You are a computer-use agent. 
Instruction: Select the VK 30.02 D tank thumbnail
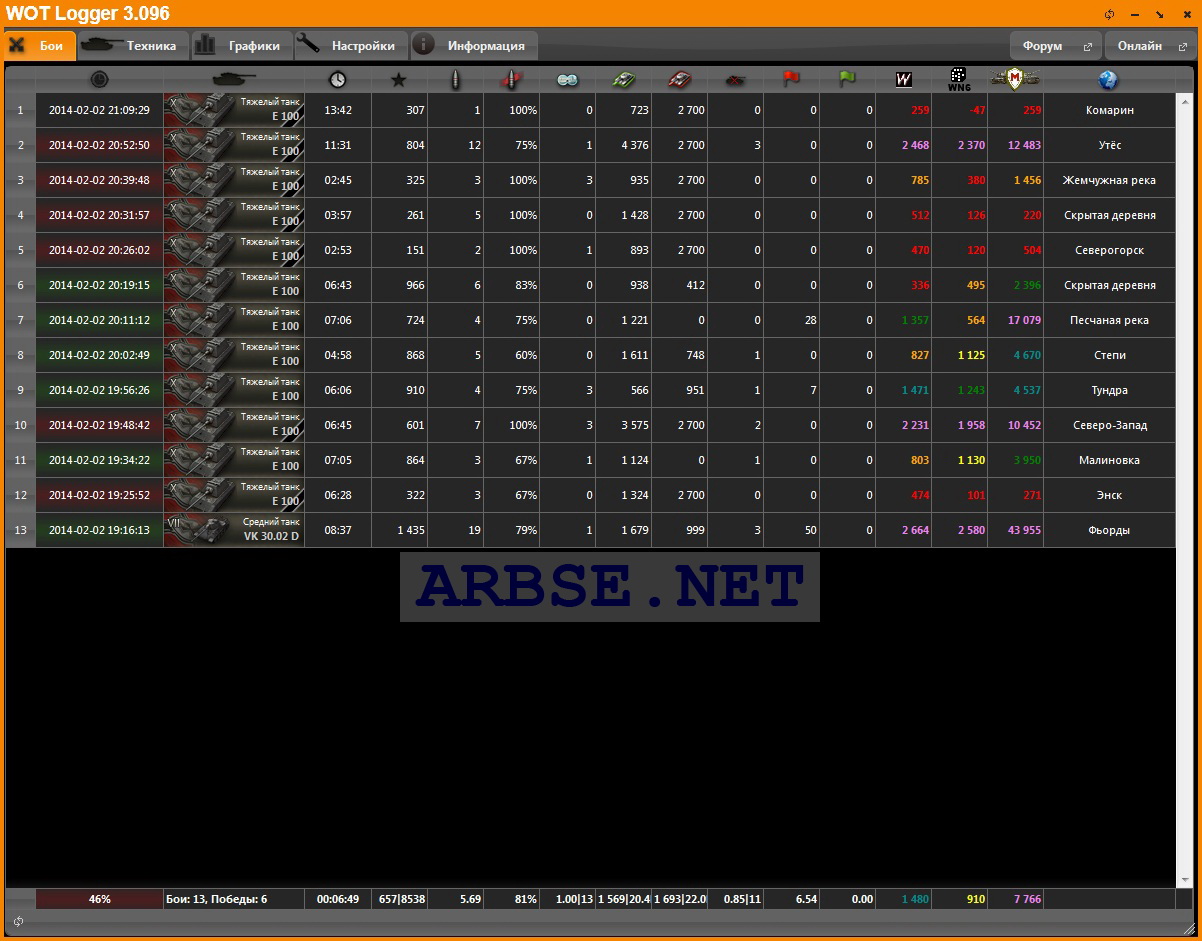(x=234, y=530)
